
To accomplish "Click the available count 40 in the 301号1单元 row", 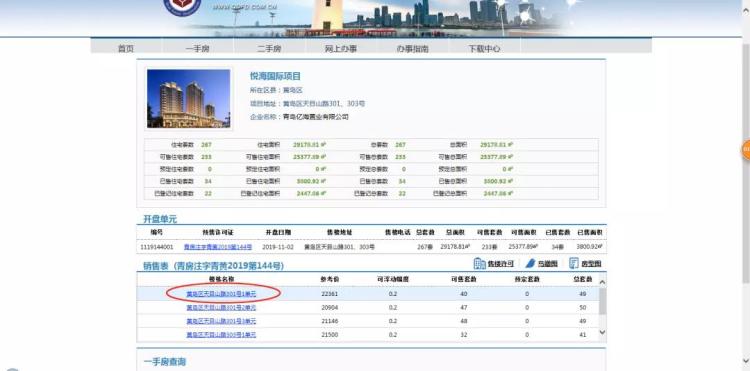I will coord(463,294).
